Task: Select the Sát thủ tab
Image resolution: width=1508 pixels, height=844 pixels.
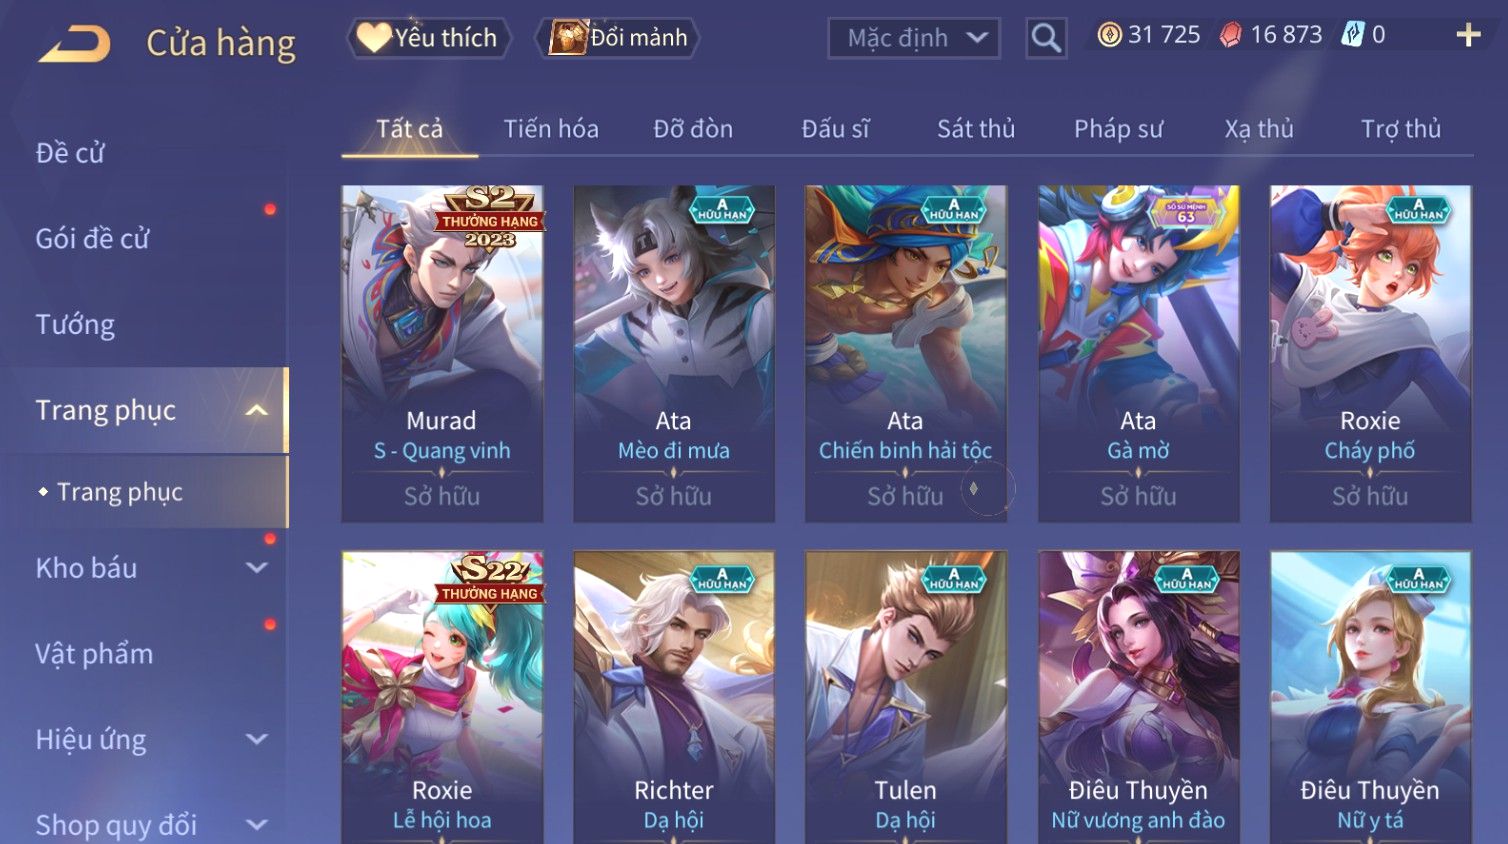Action: (976, 129)
